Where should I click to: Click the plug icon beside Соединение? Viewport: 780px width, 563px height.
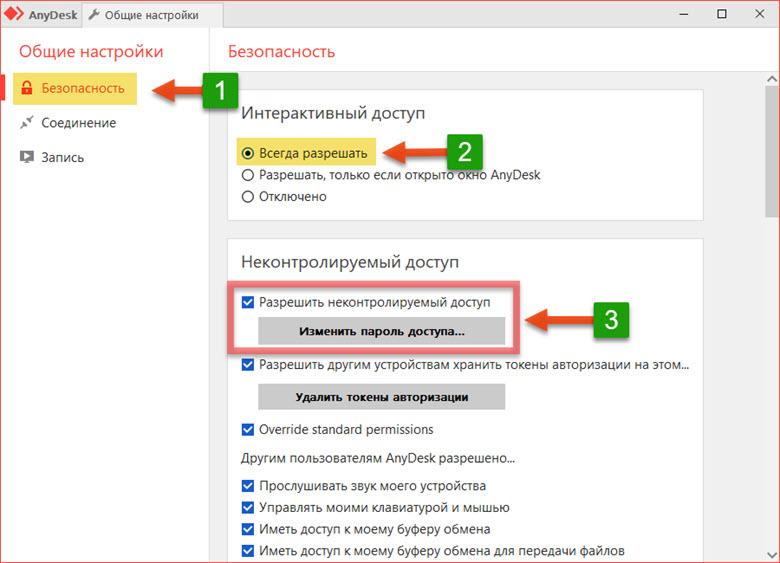[26, 122]
